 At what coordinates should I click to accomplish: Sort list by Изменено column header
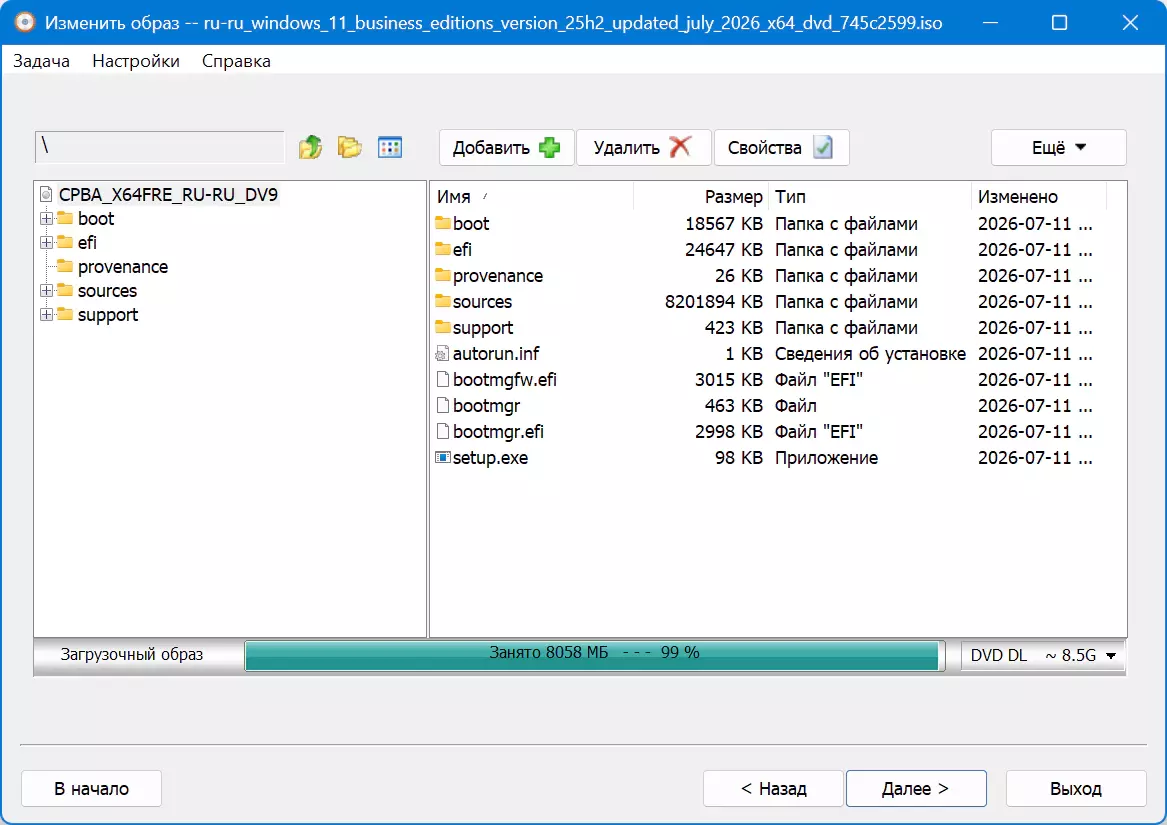[1039, 197]
